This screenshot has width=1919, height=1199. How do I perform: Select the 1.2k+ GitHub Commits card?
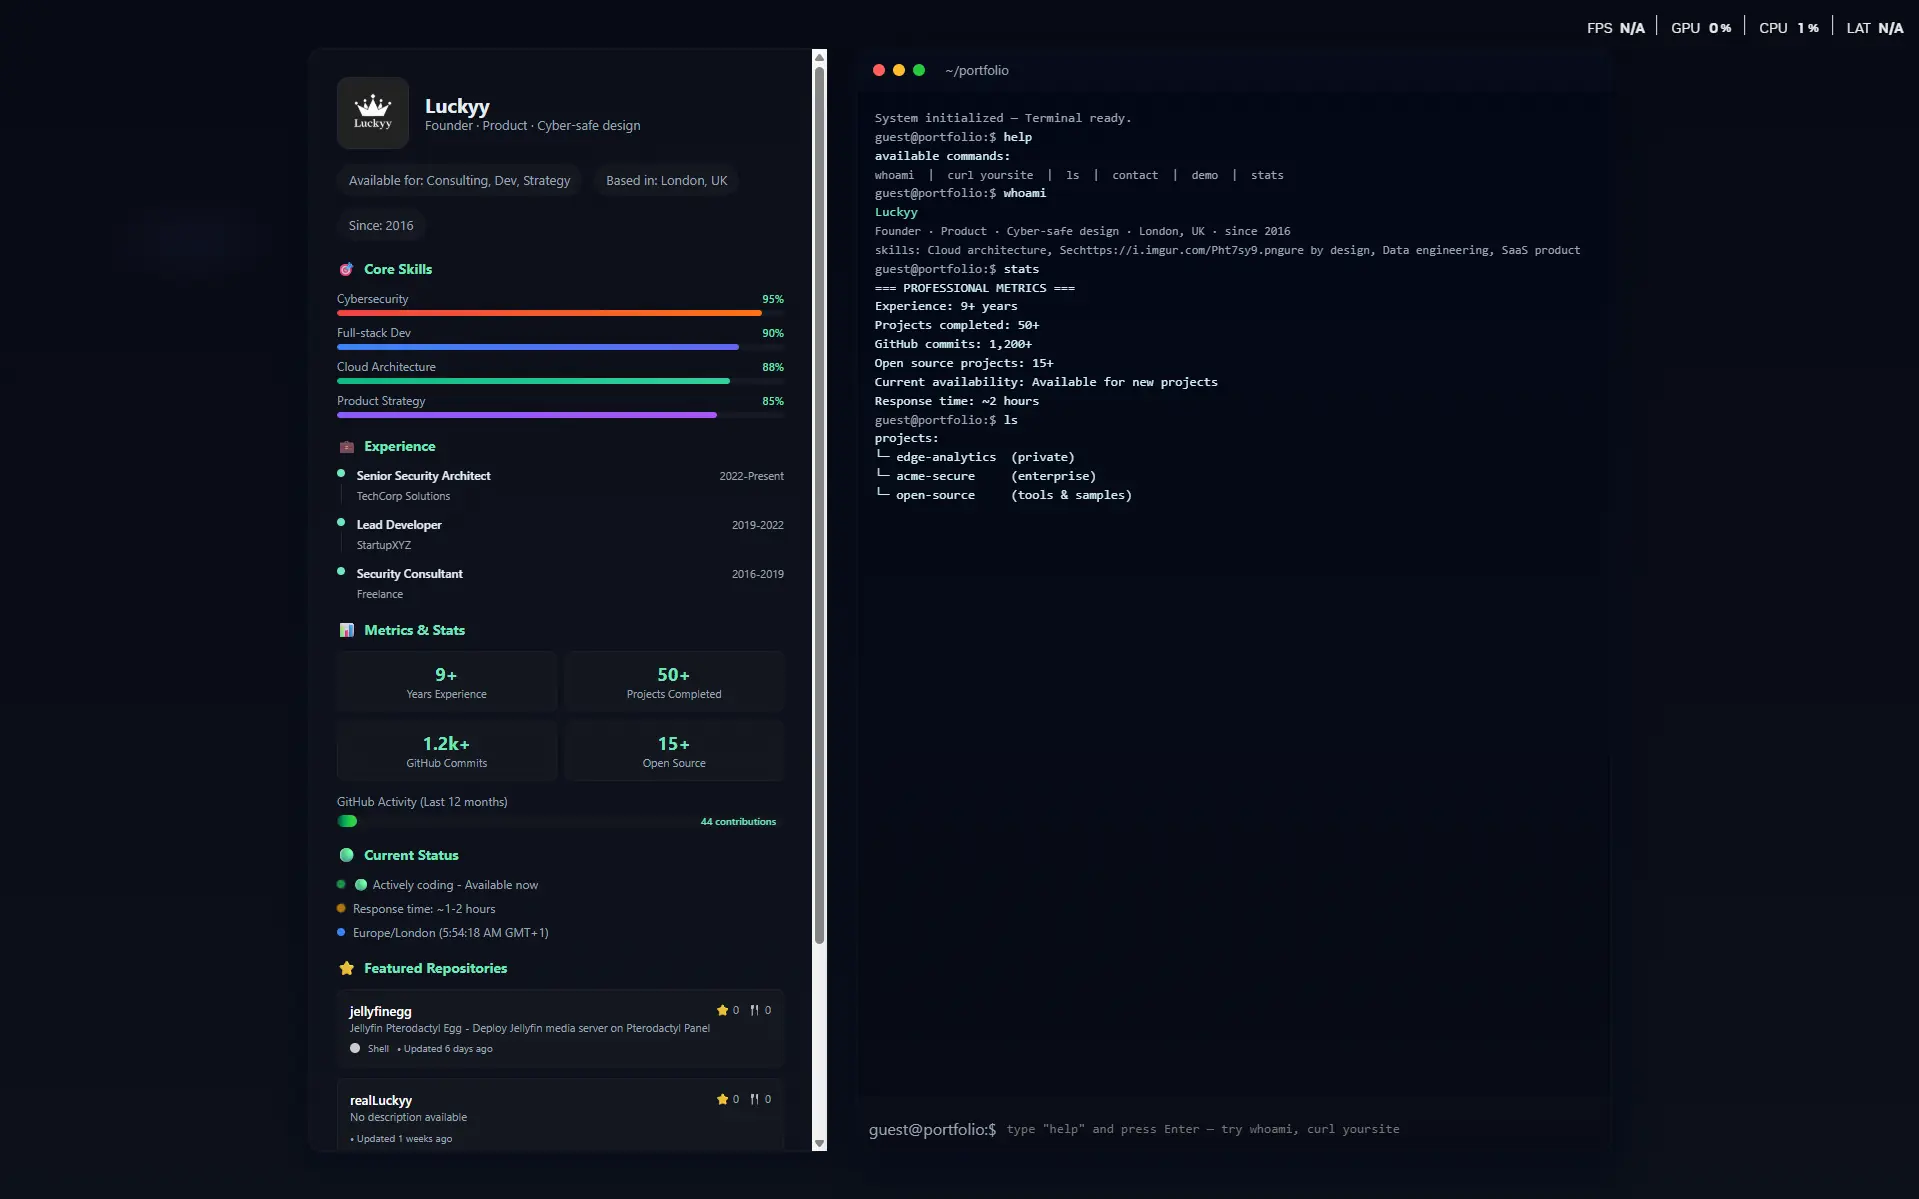point(446,751)
